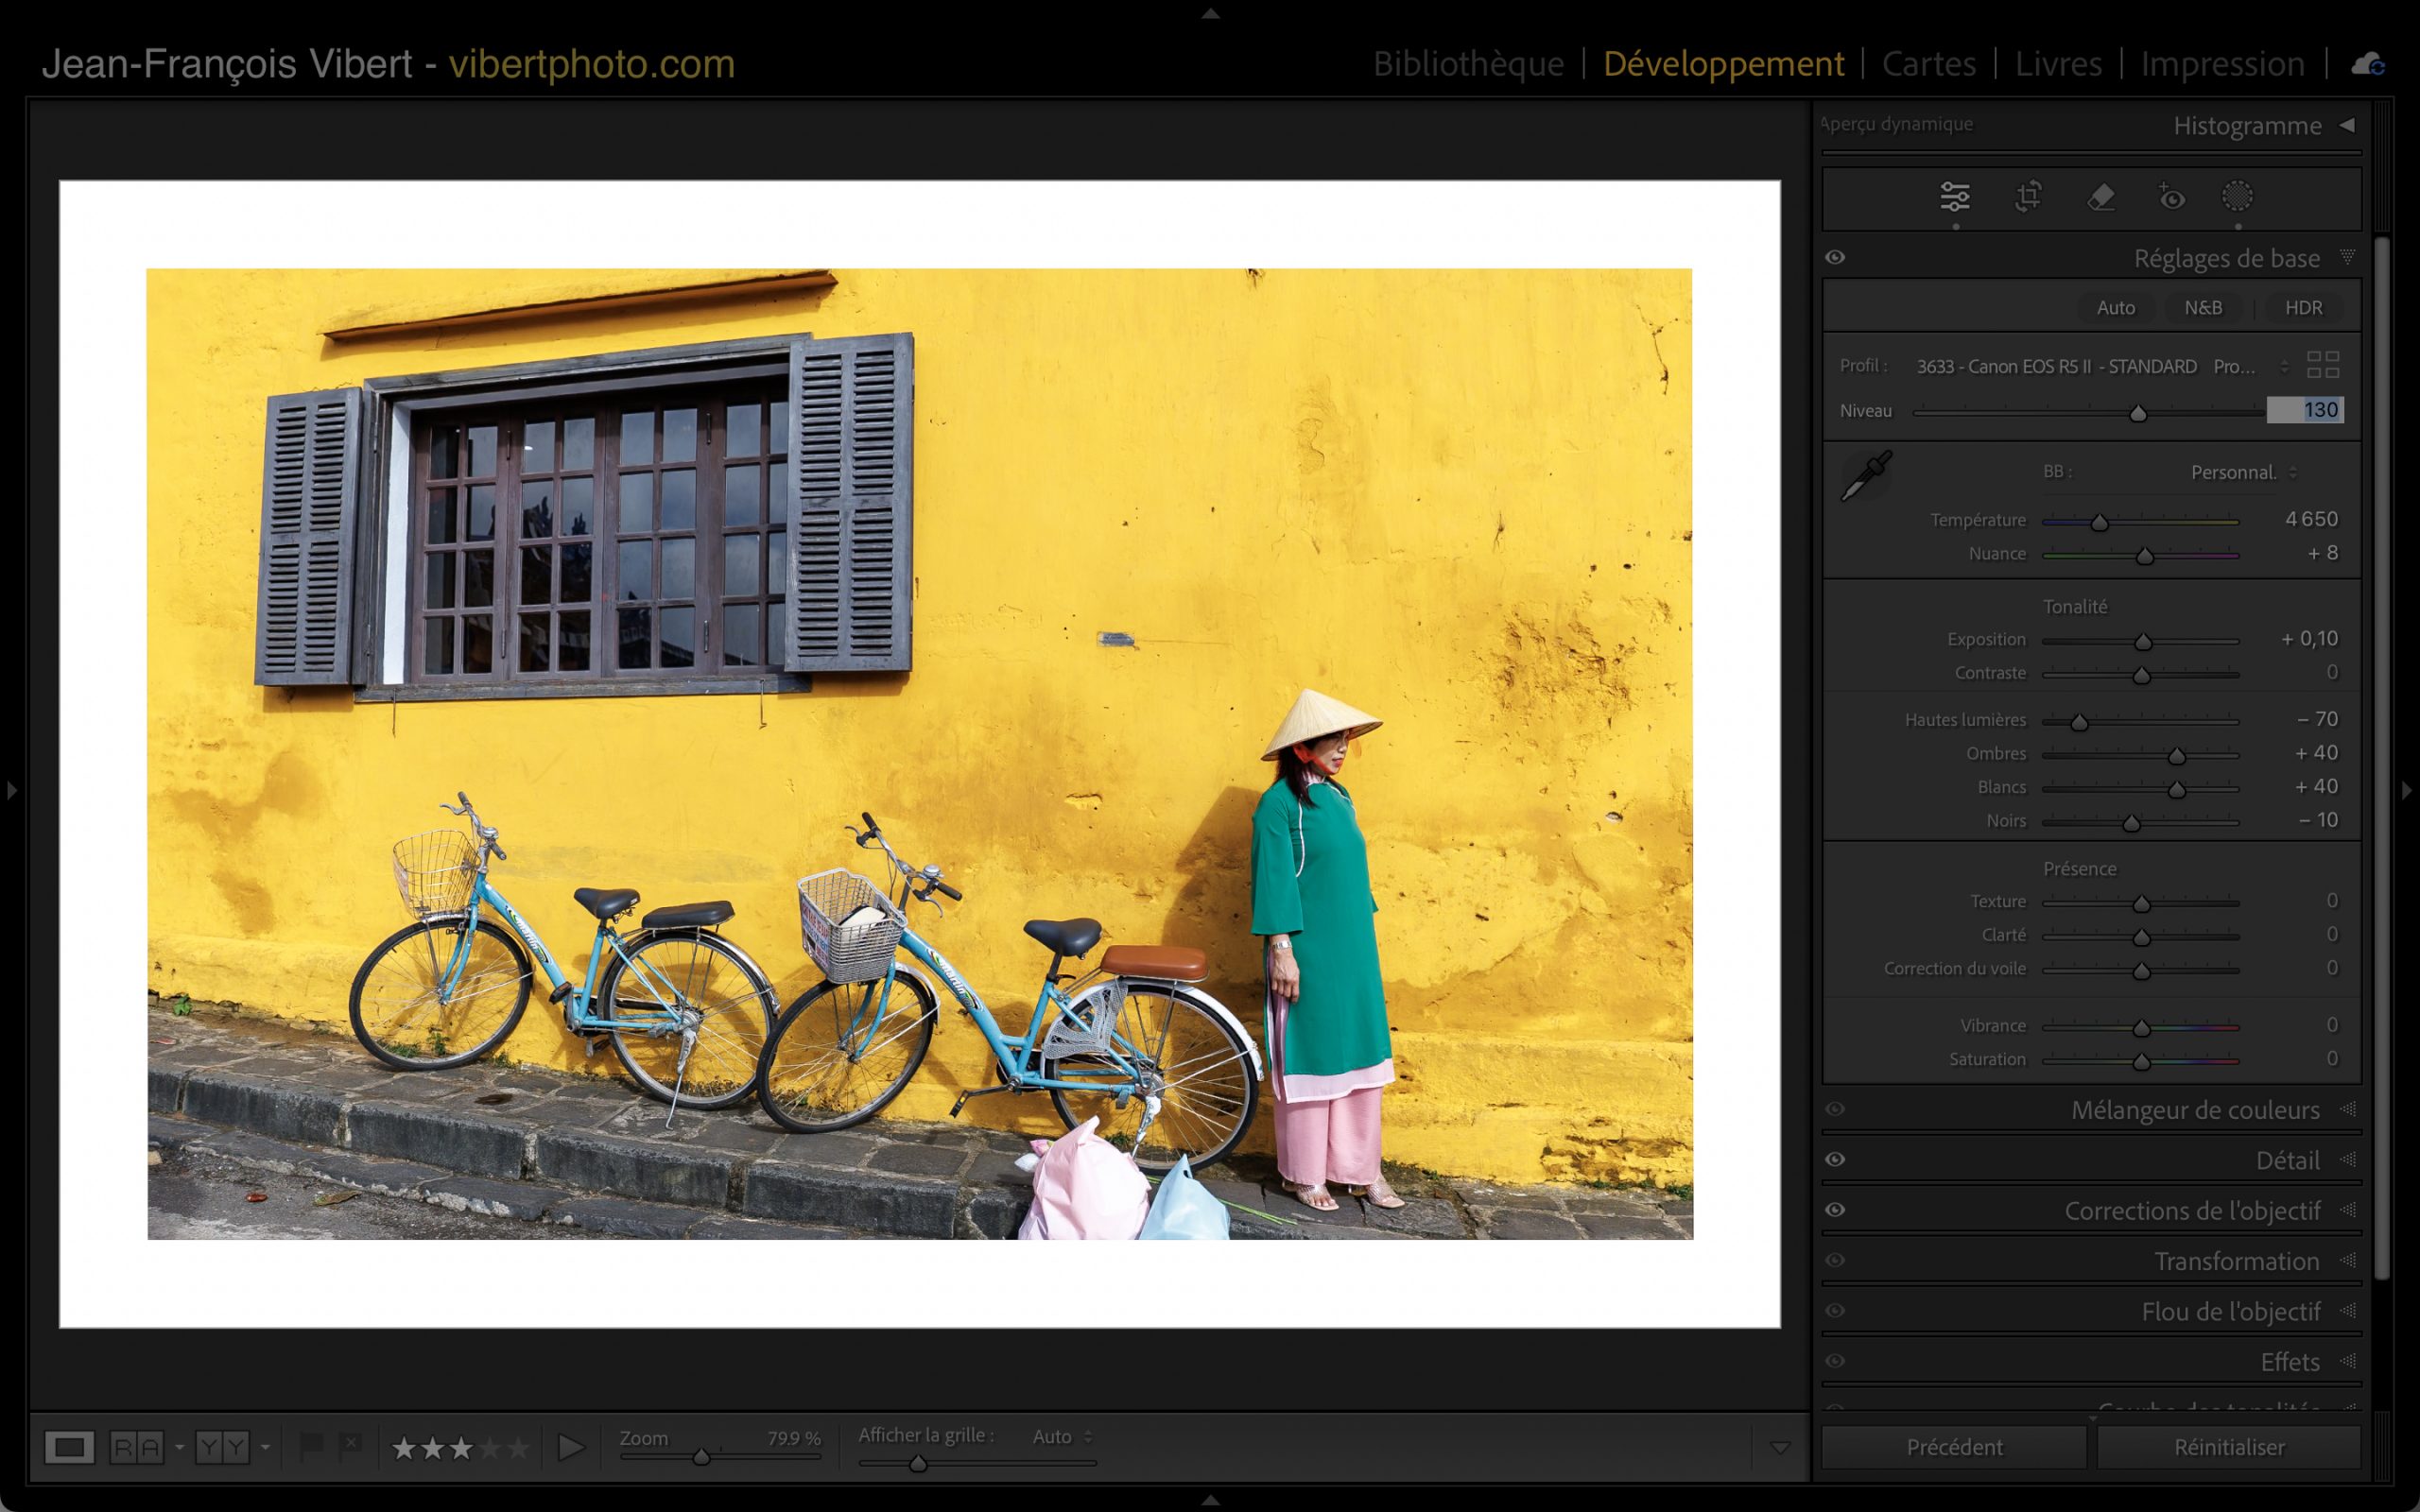The height and width of the screenshot is (1512, 2420).
Task: Open the Afficher la grille Auto dropdown
Action: pyautogui.click(x=1062, y=1437)
